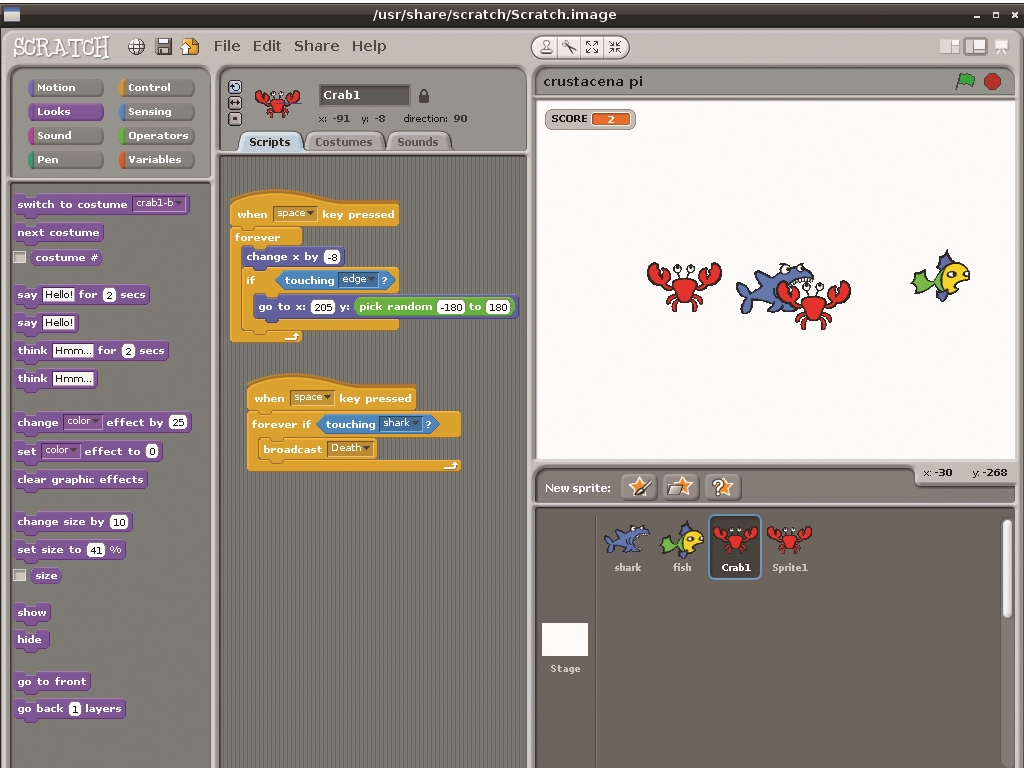Switch to small stage view mode
1024x768 pixels.
pos(950,46)
